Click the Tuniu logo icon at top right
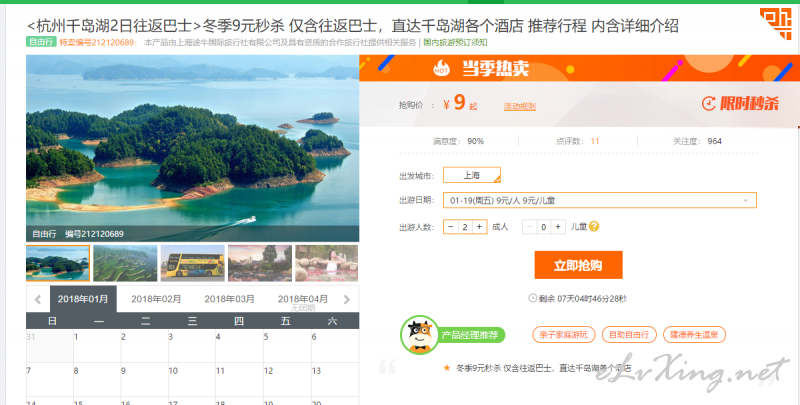Screen dimensions: 800x405 tap(775, 23)
